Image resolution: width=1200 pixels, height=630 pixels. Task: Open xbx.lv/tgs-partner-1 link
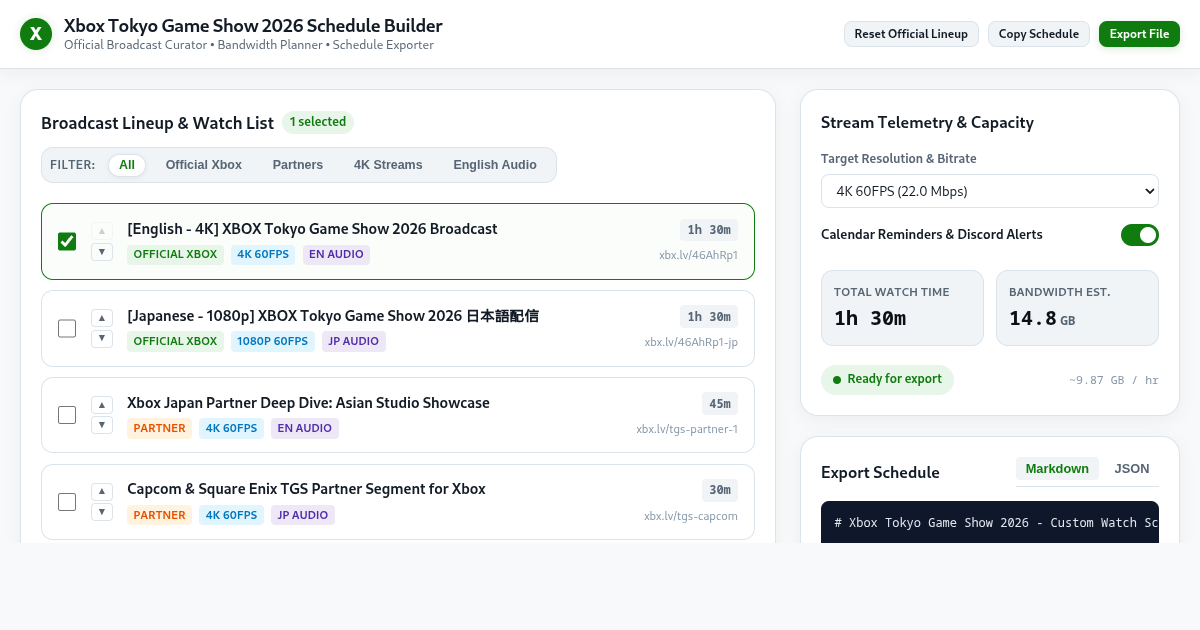pyautogui.click(x=687, y=429)
